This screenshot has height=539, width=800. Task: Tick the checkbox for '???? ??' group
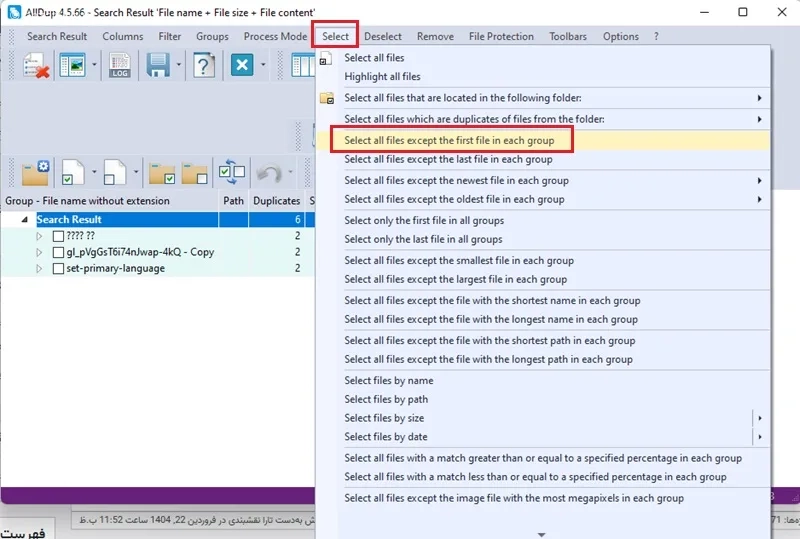pos(59,236)
